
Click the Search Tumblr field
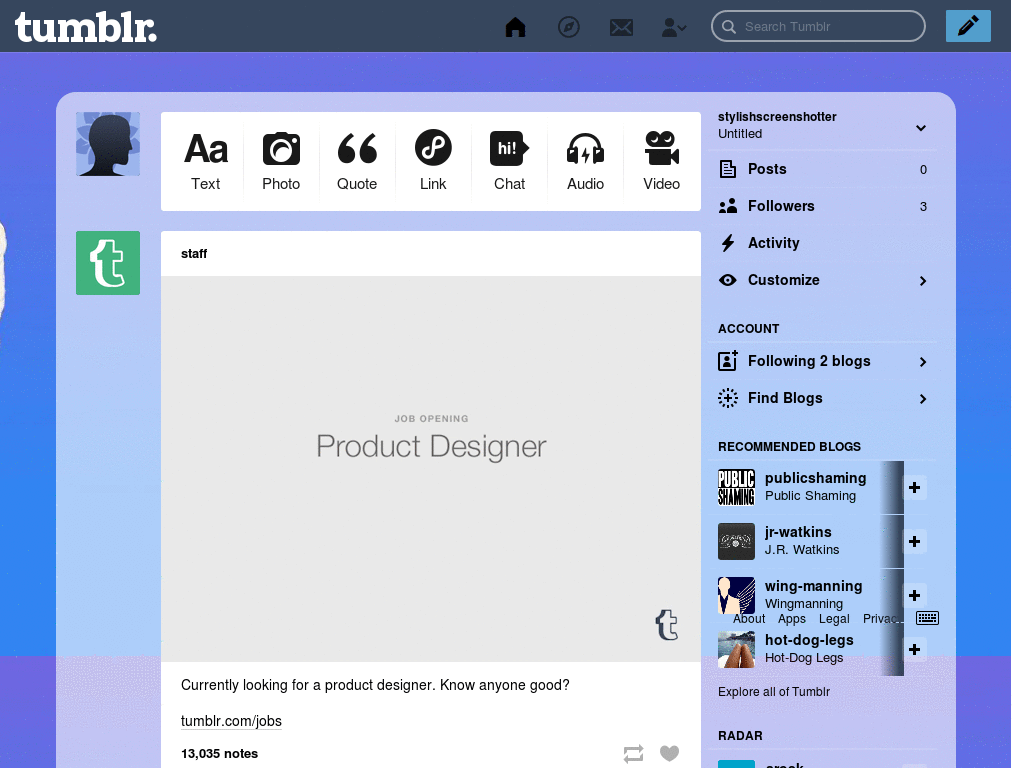point(818,26)
